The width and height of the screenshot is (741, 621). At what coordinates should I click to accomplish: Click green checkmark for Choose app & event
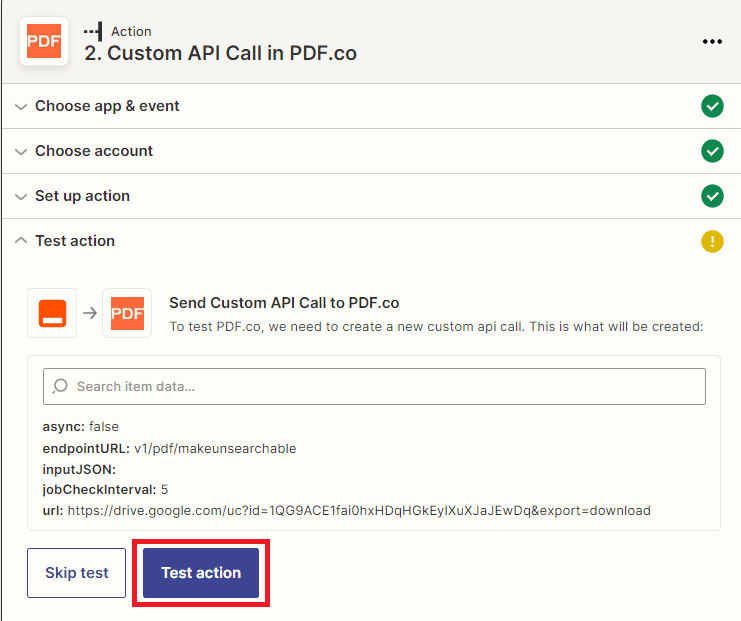click(x=712, y=106)
